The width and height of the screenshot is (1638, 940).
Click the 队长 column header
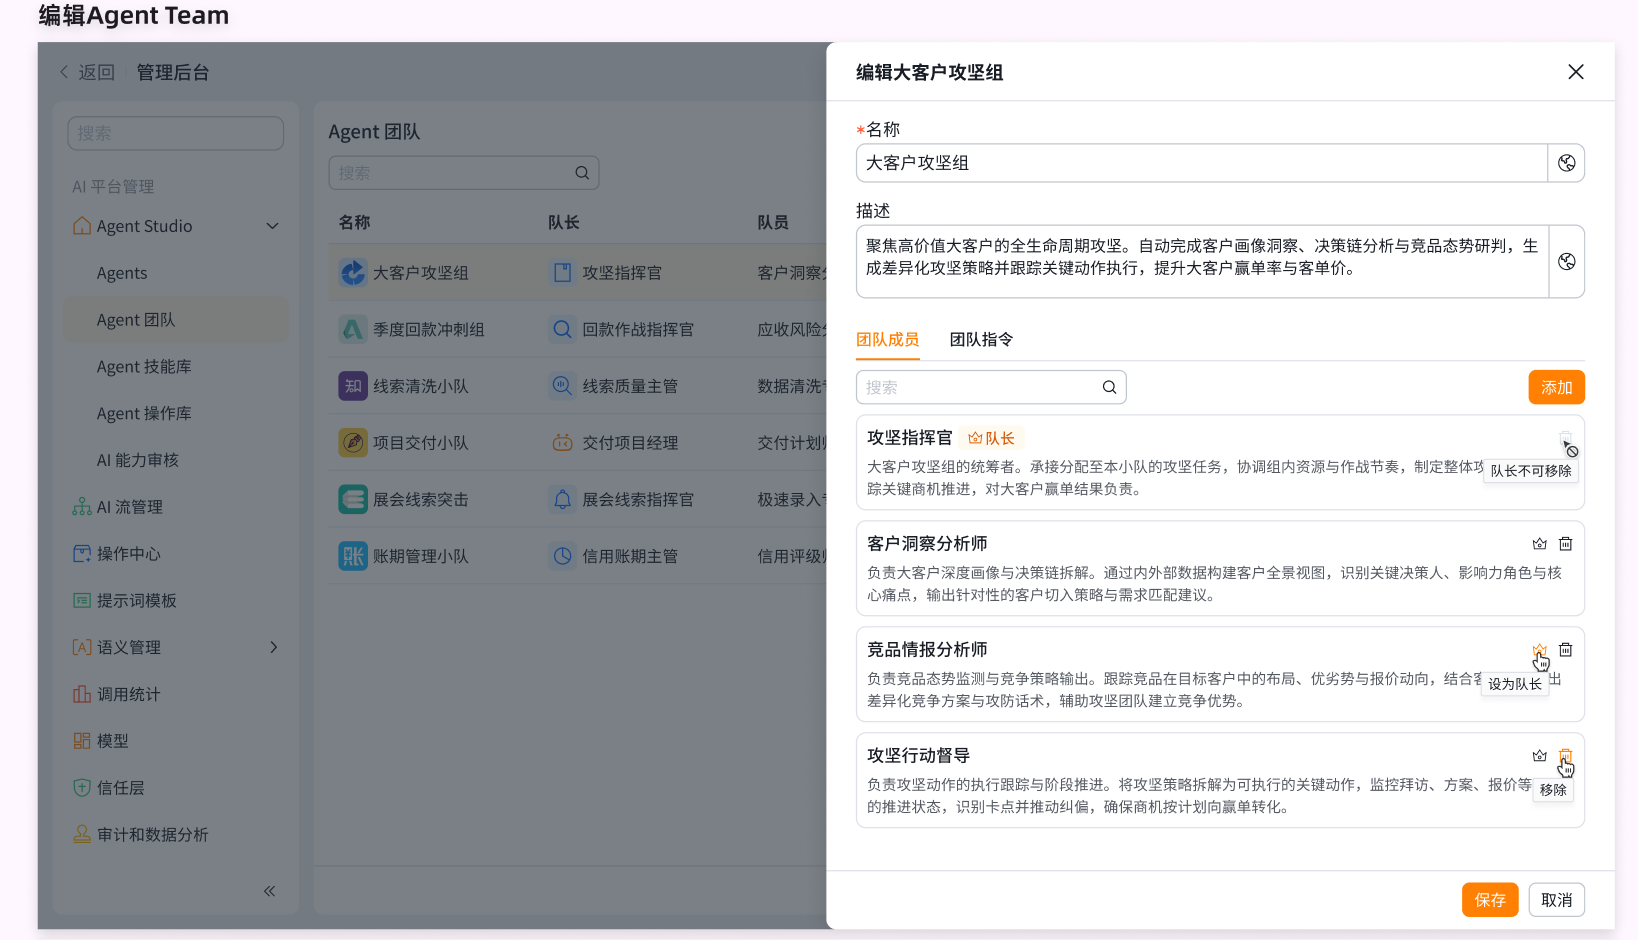pos(564,222)
